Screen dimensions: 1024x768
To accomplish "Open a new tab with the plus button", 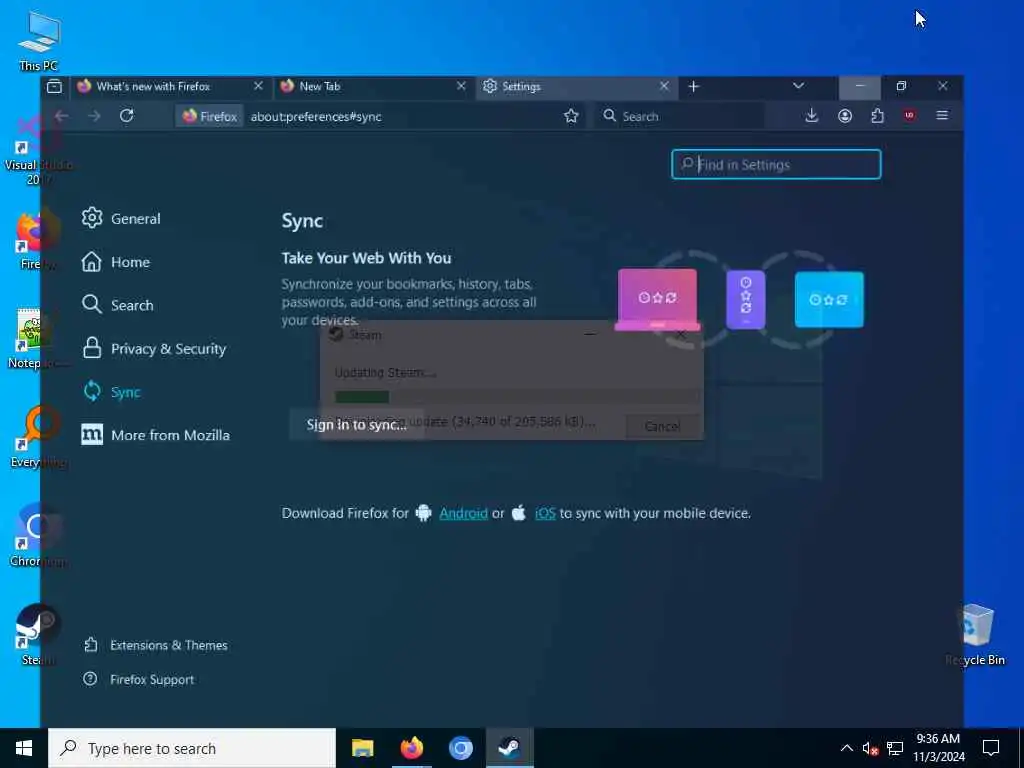I will click(x=694, y=86).
